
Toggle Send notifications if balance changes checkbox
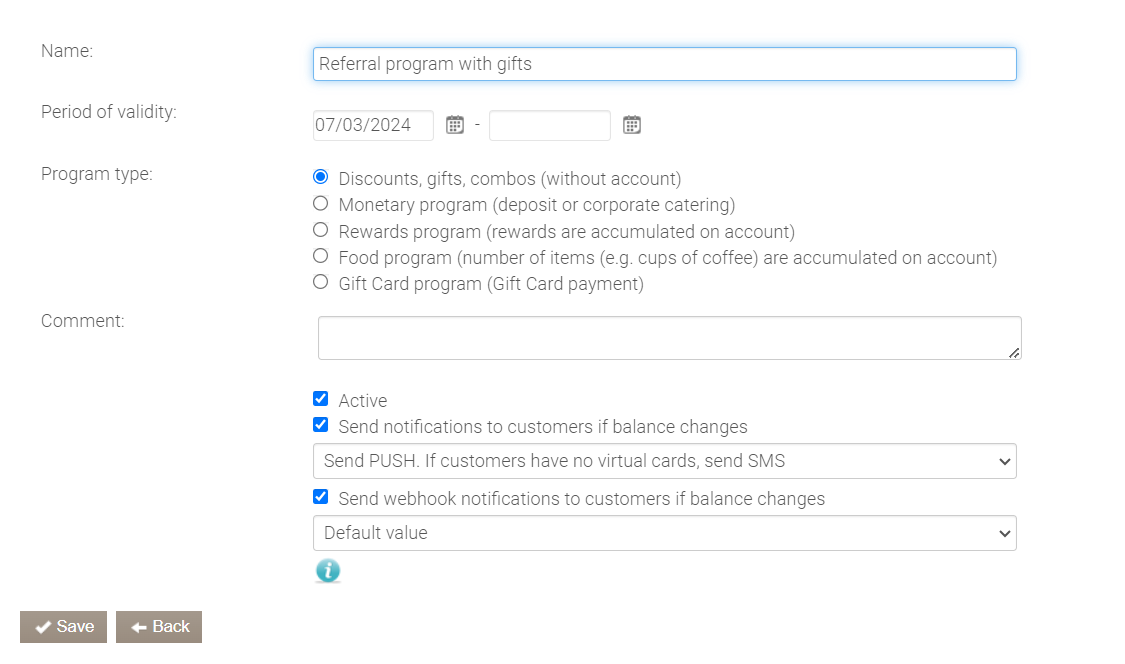click(x=321, y=425)
